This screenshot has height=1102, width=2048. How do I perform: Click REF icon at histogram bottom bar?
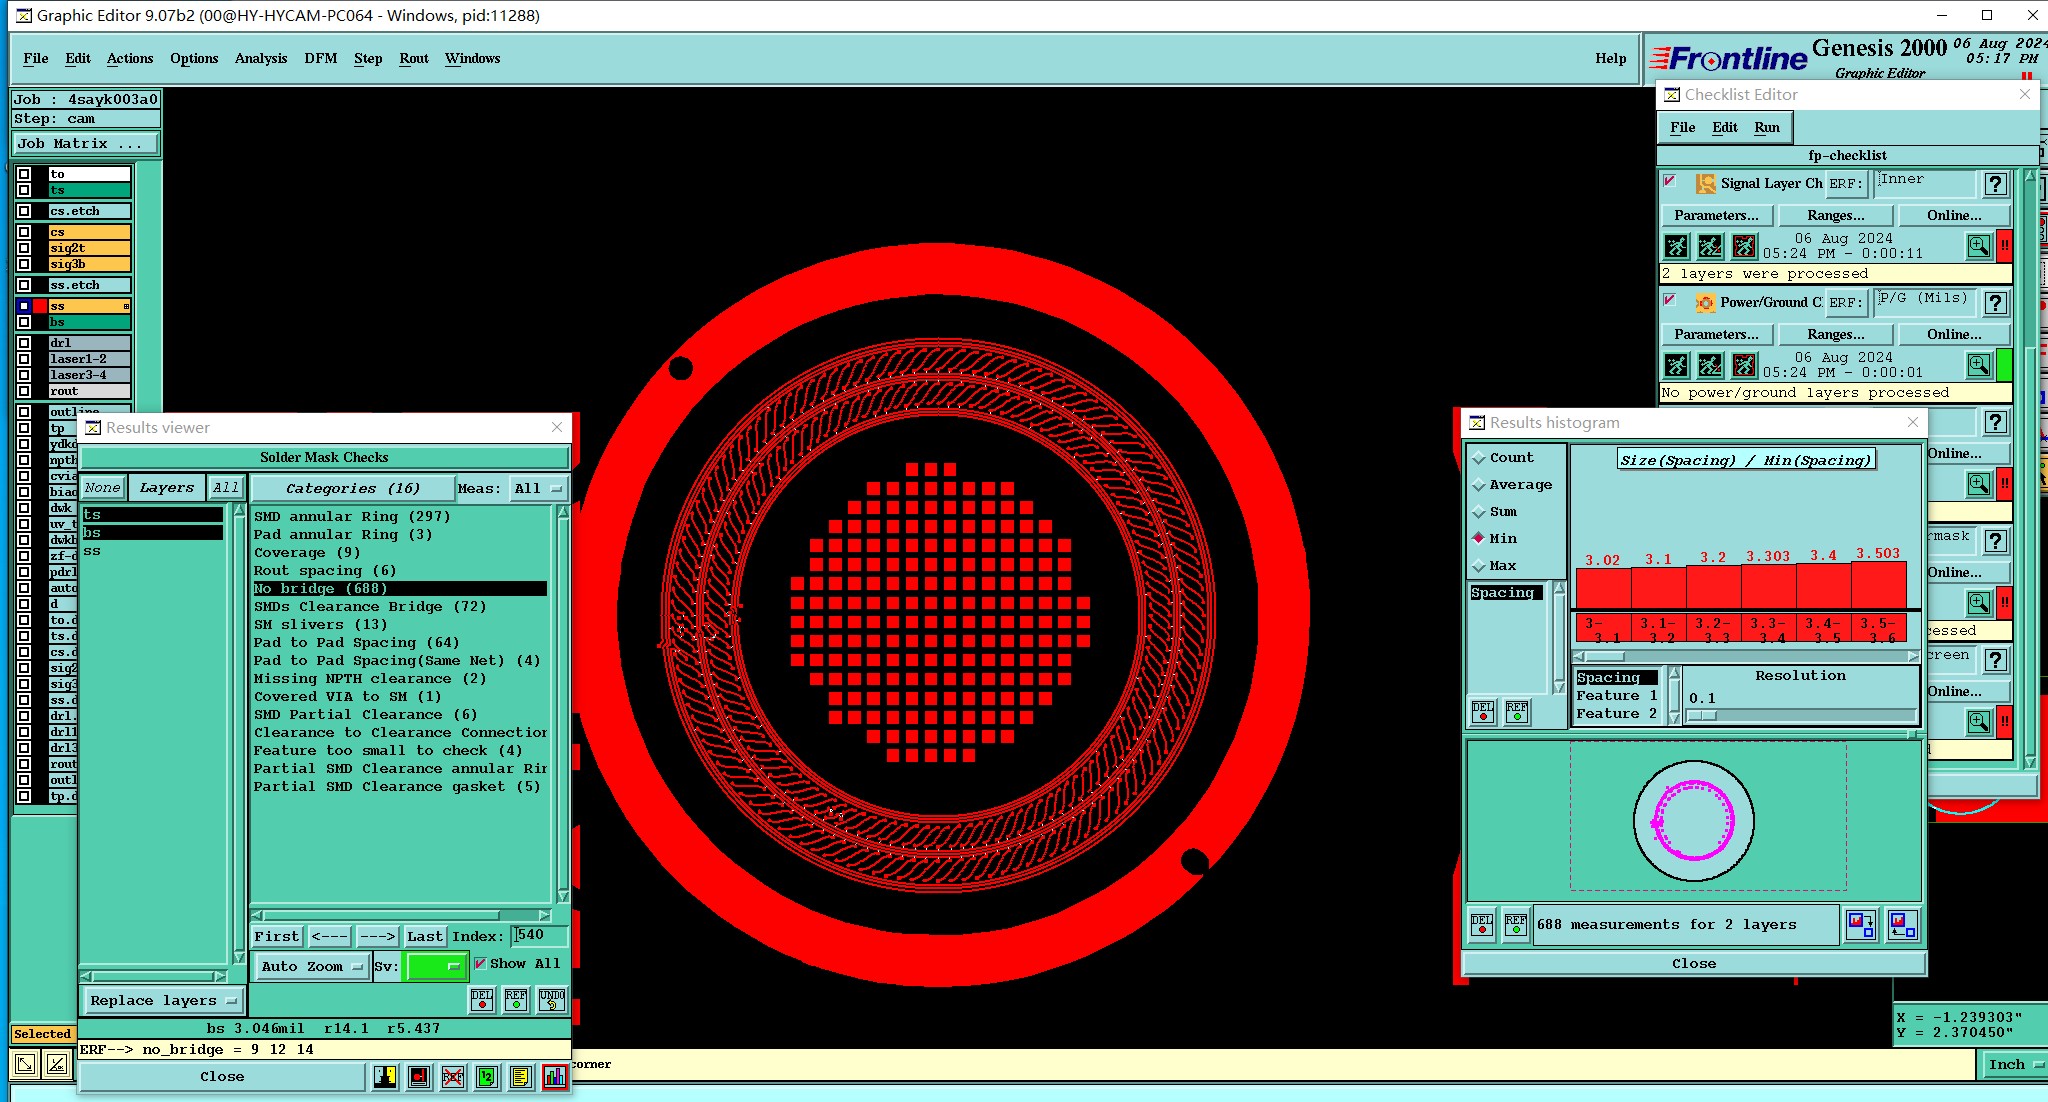[1516, 925]
